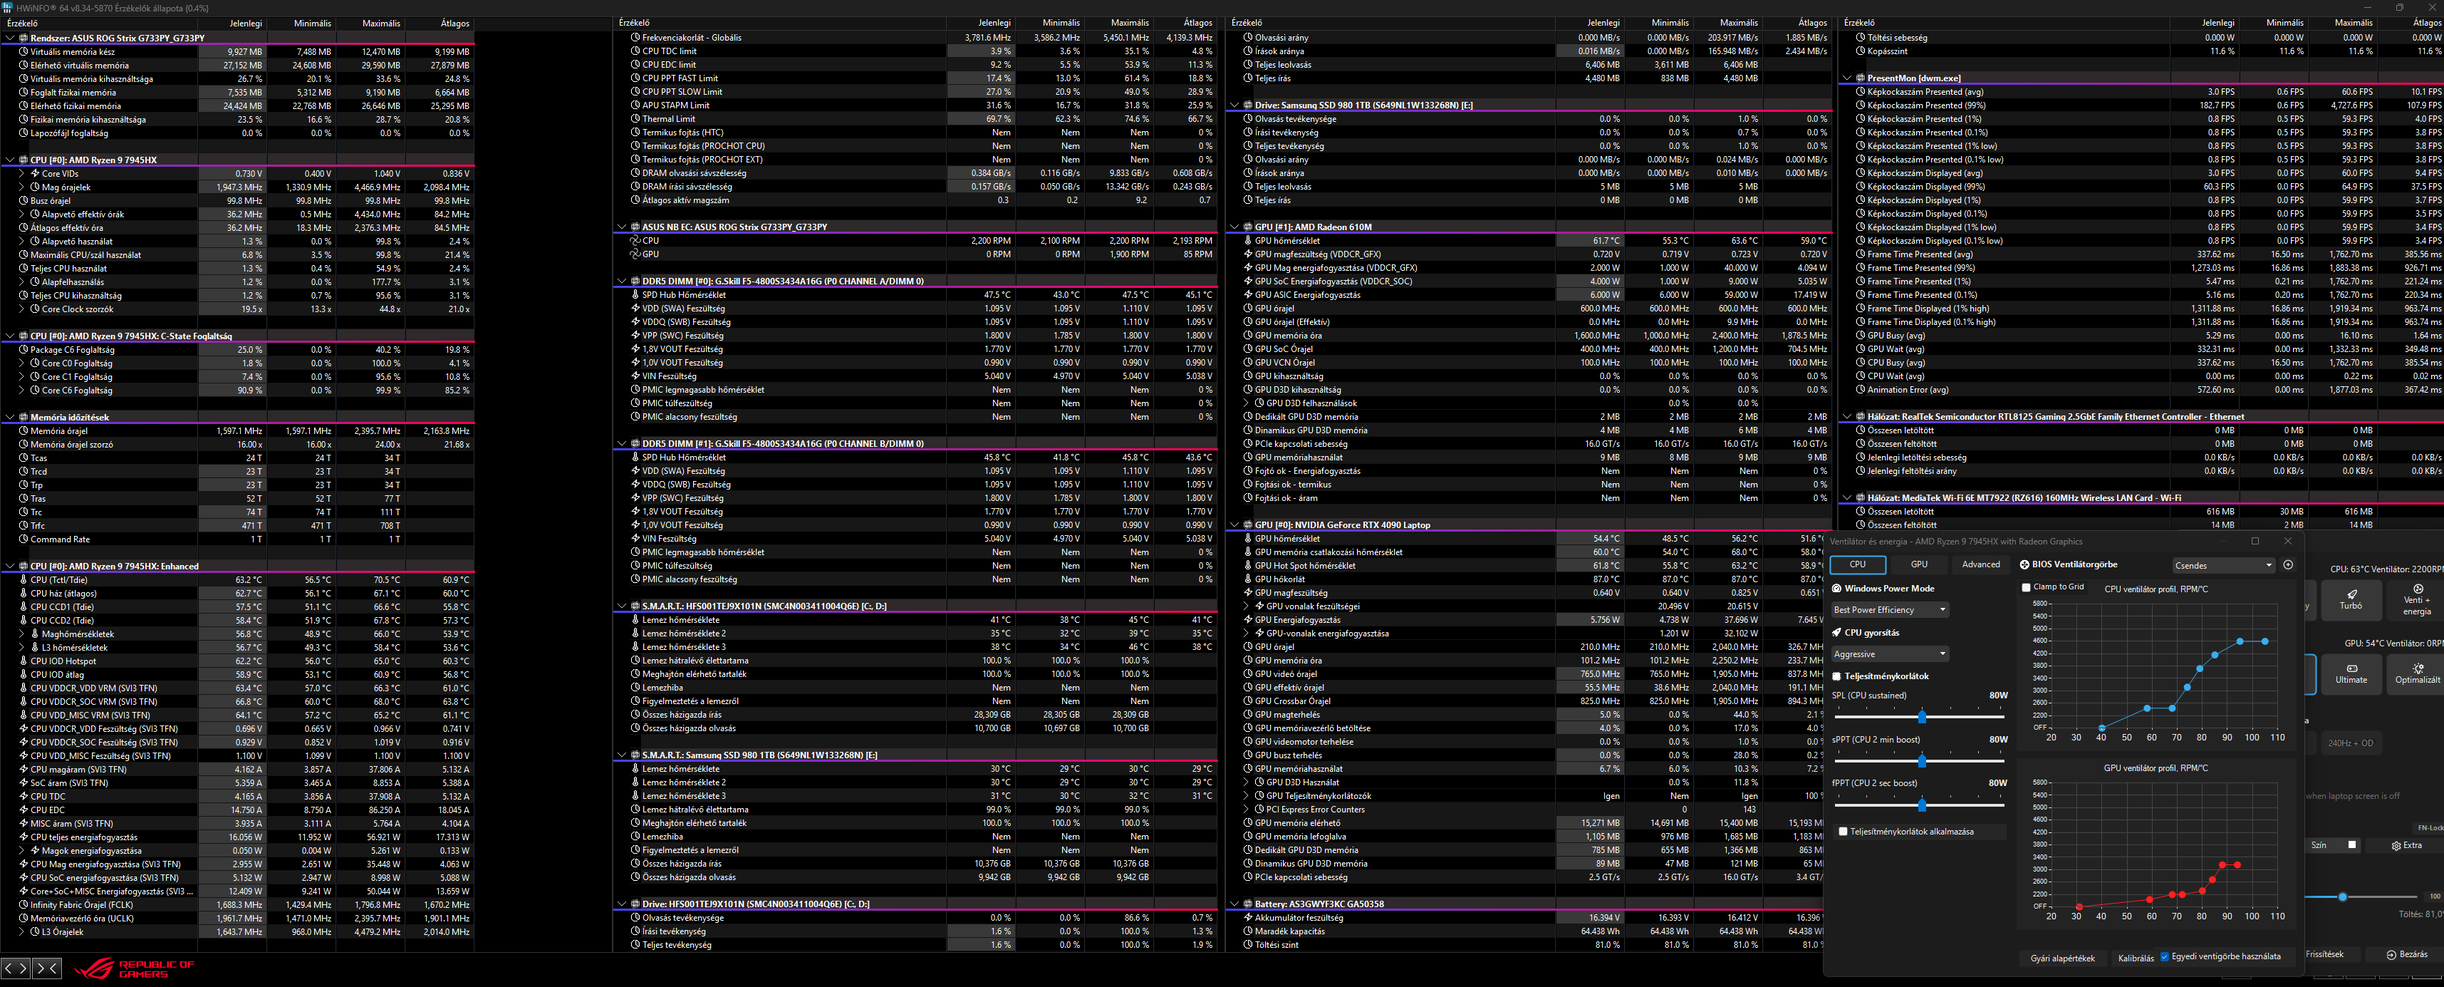Click the icon of the GPU [#1]: AMD Radeon 610M group
The image size is (2444, 987).
[1247, 227]
